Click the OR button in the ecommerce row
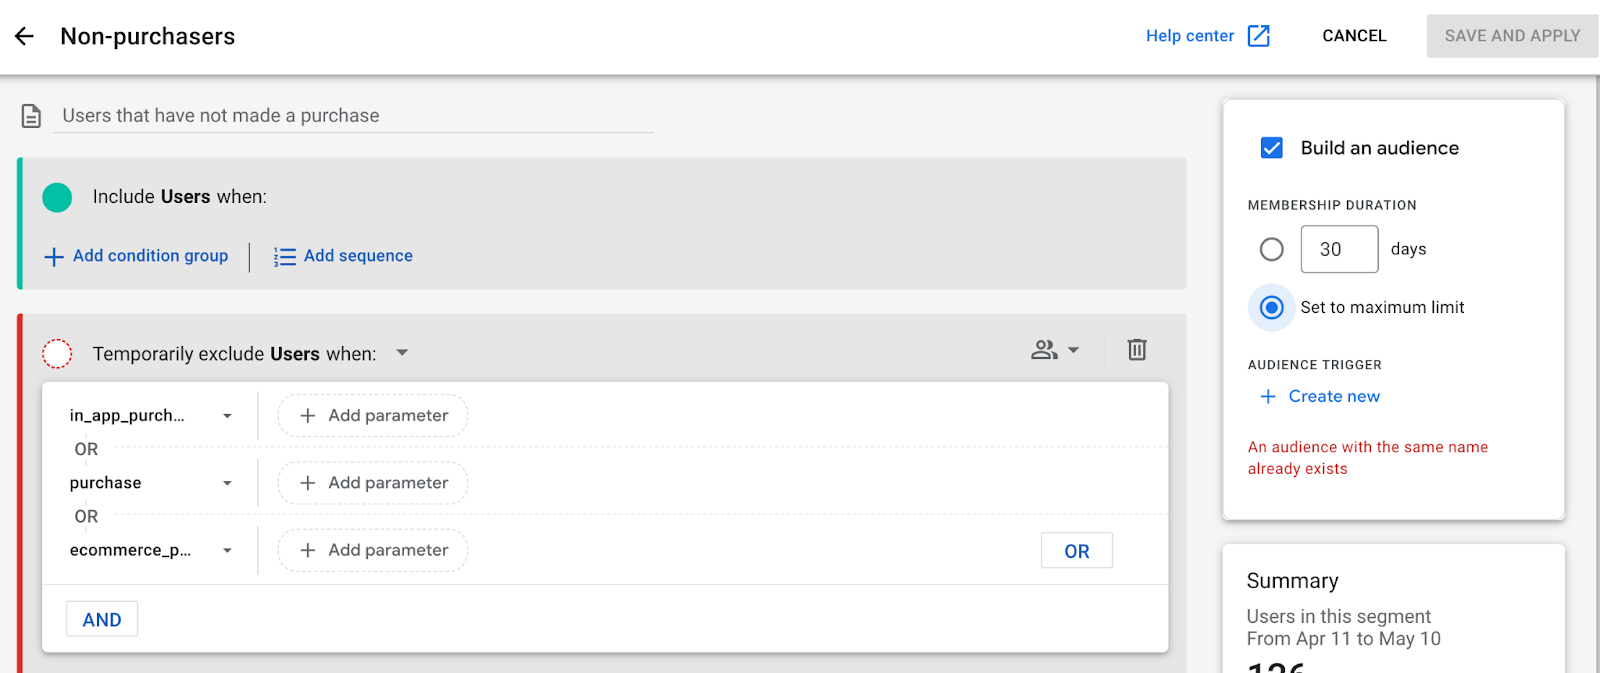 (1076, 551)
